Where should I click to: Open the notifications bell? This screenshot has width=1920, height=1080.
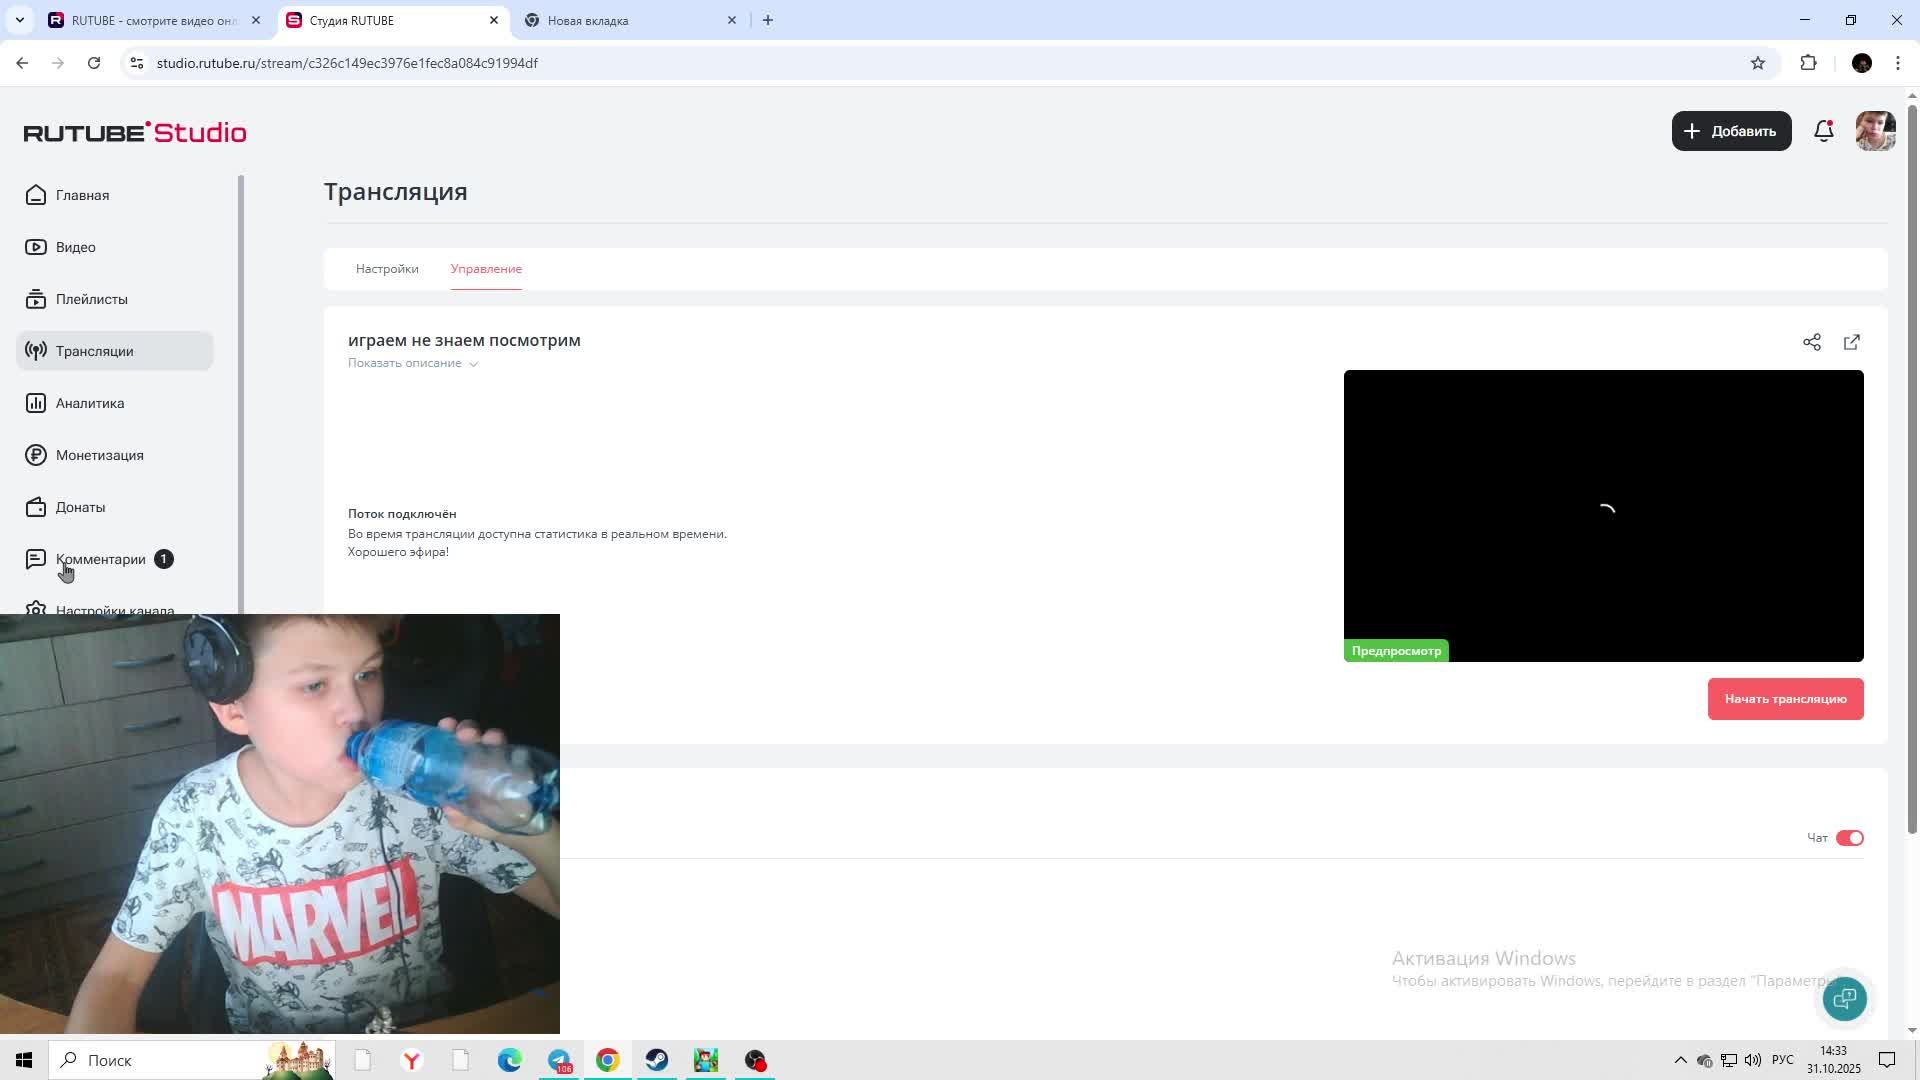click(x=1823, y=131)
